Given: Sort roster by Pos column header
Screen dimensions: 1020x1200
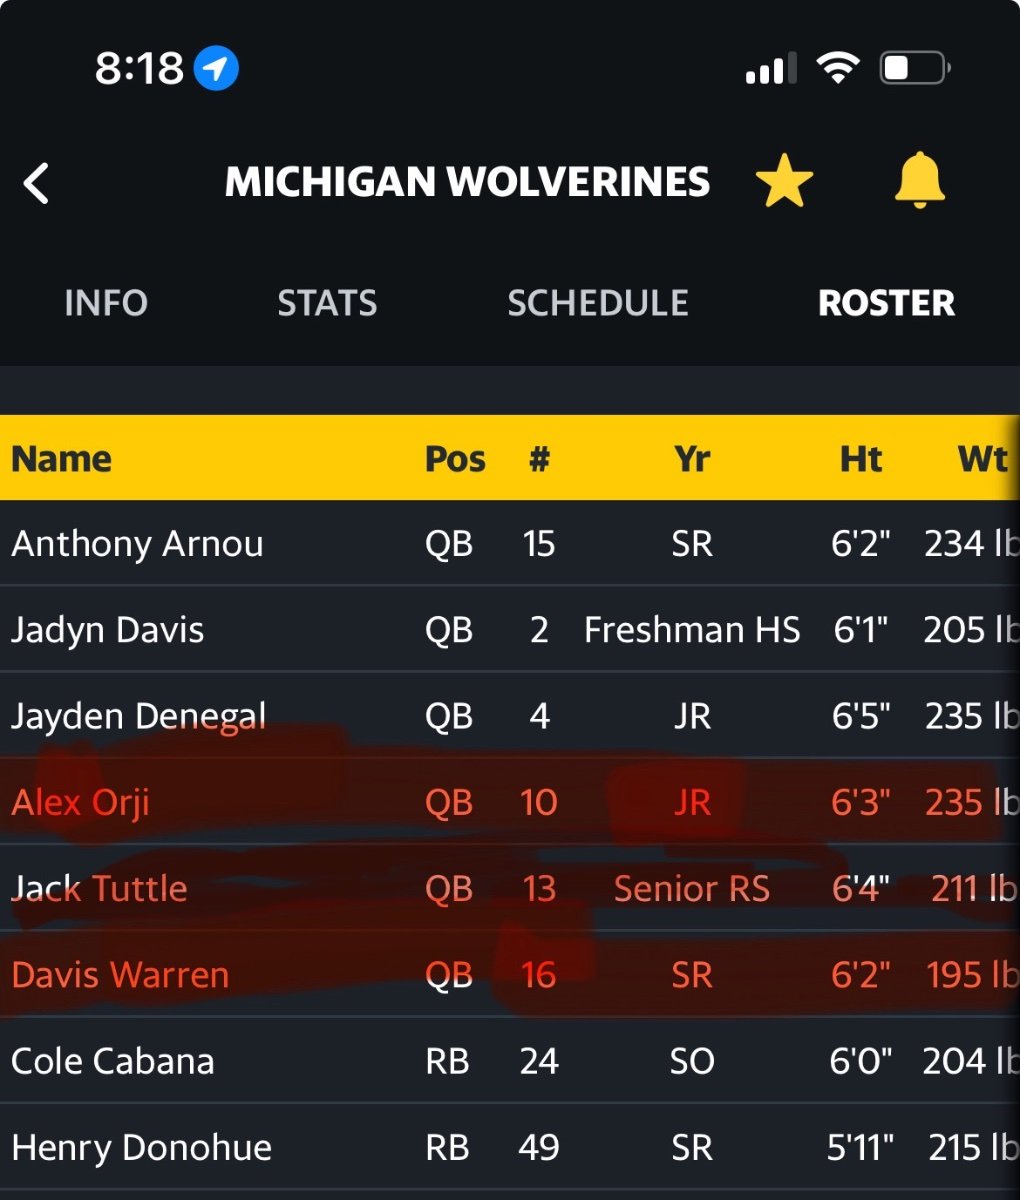Looking at the screenshot, I should coord(455,459).
